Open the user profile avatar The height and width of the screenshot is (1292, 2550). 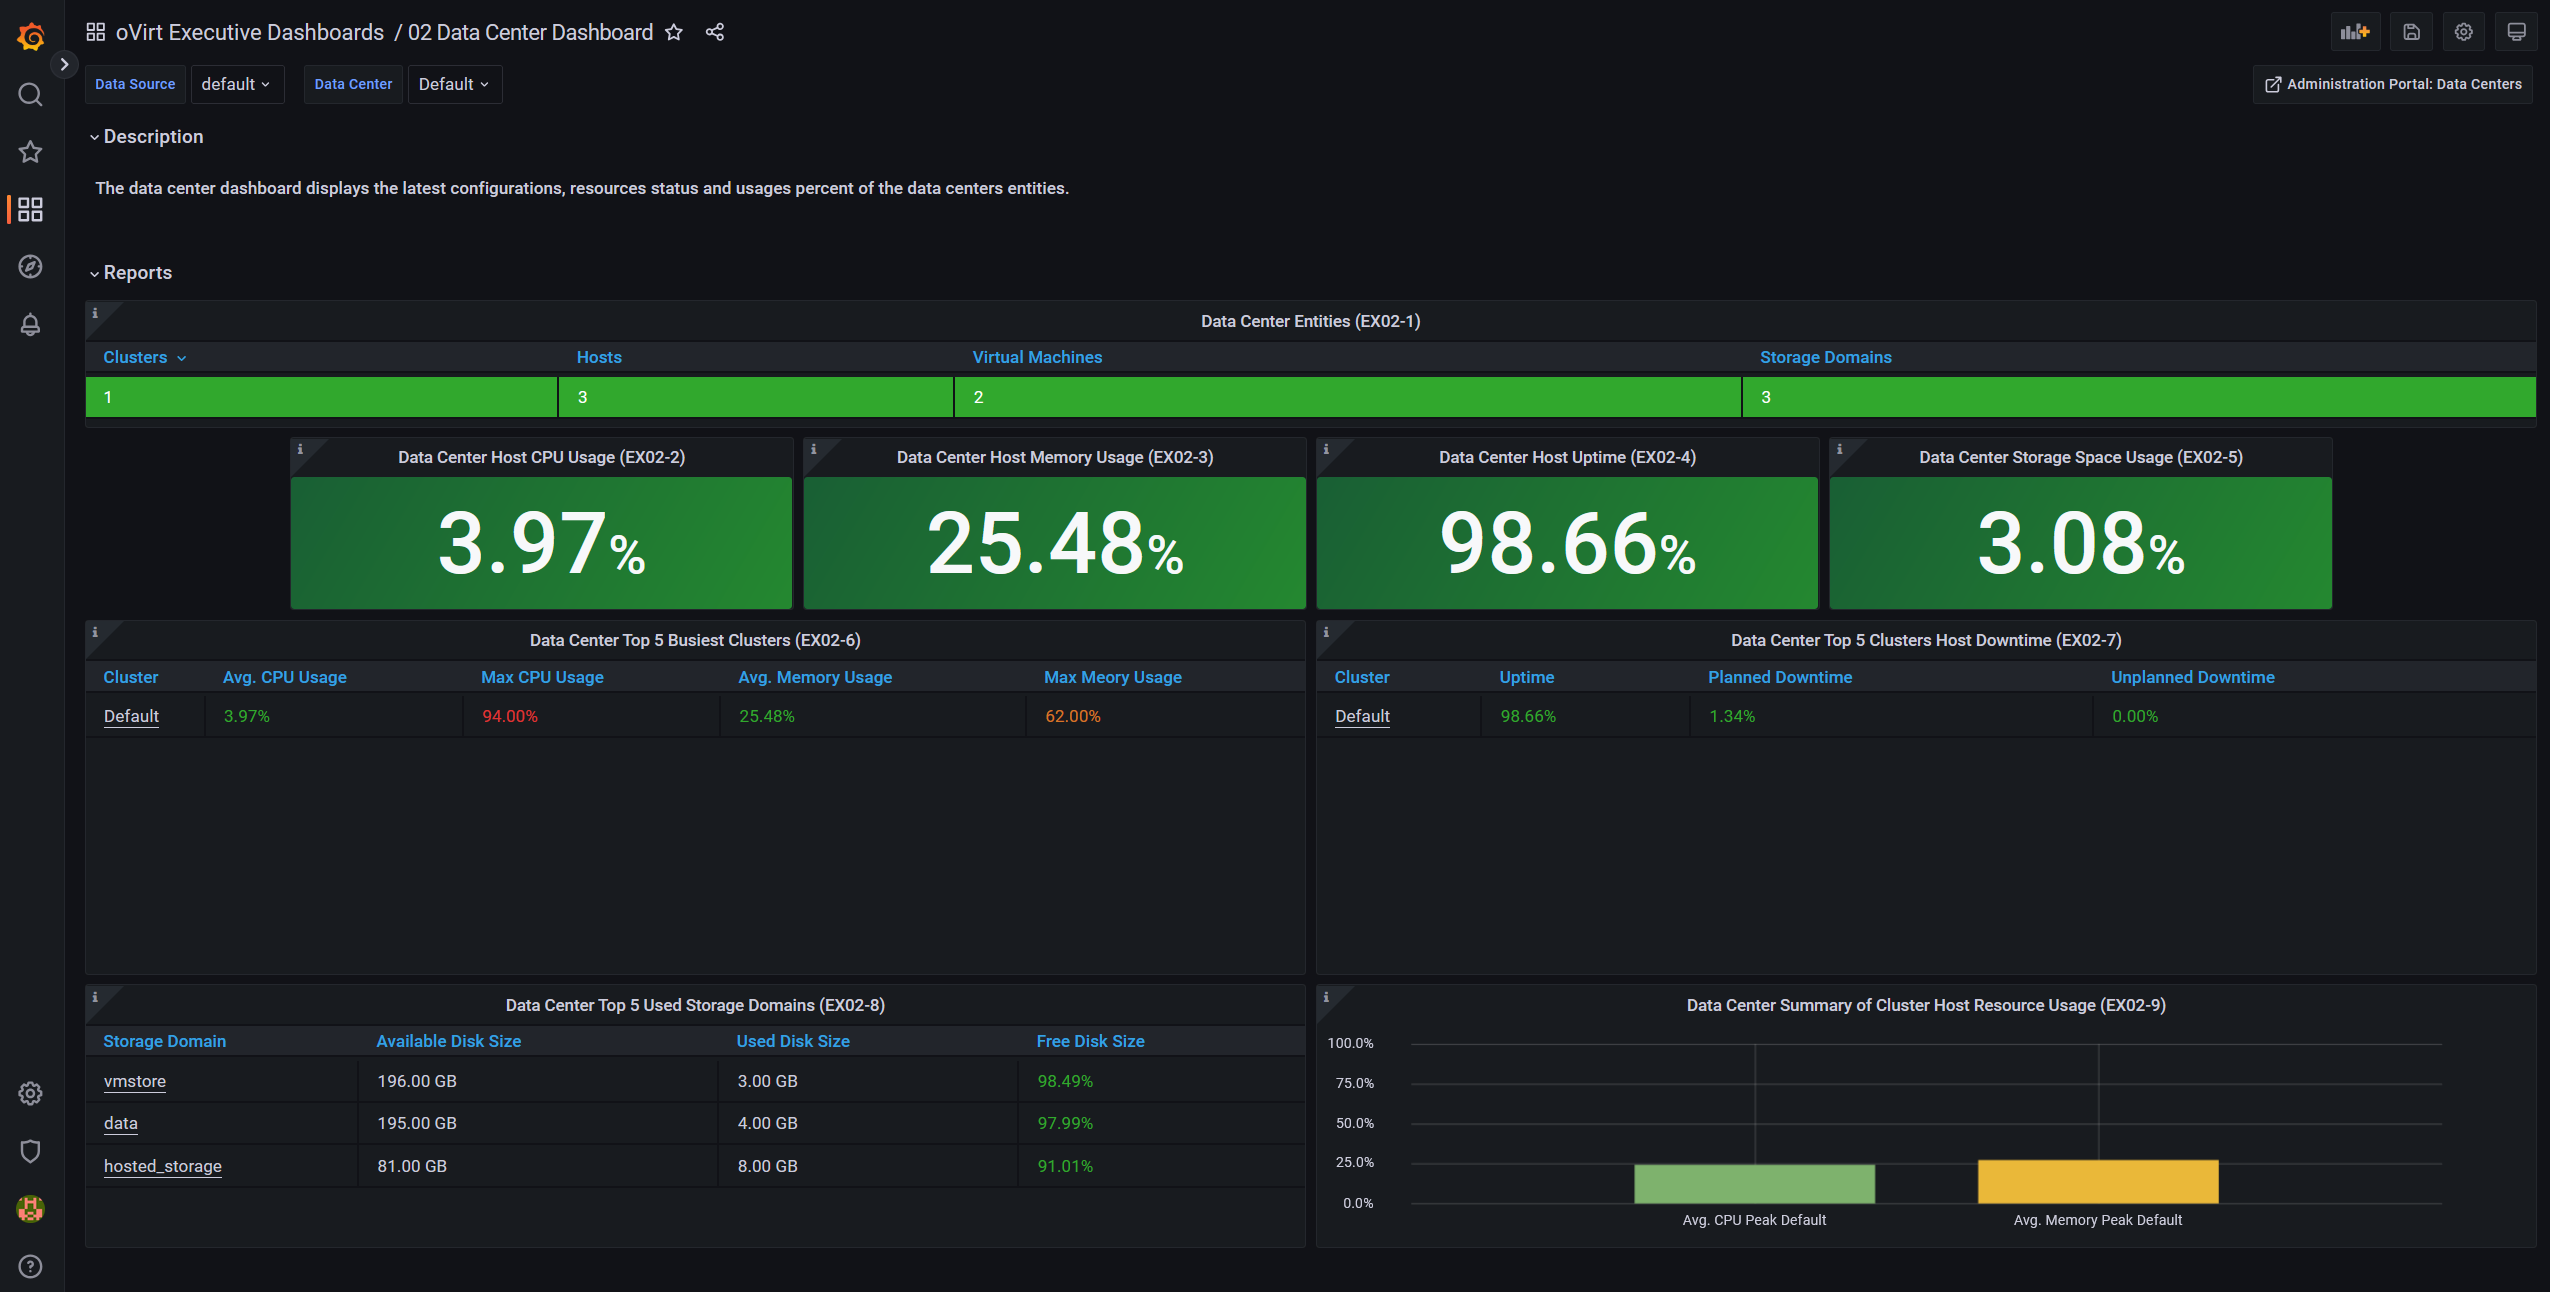pyautogui.click(x=31, y=1209)
